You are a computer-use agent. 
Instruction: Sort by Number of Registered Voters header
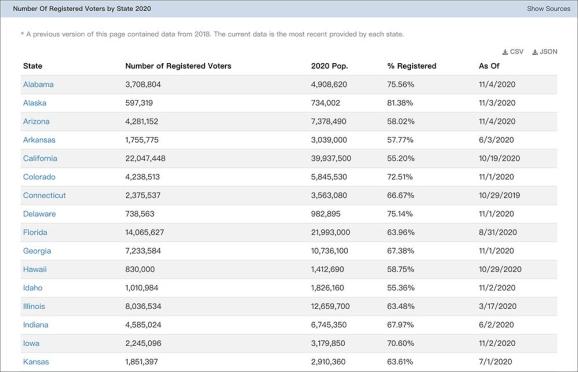click(178, 66)
